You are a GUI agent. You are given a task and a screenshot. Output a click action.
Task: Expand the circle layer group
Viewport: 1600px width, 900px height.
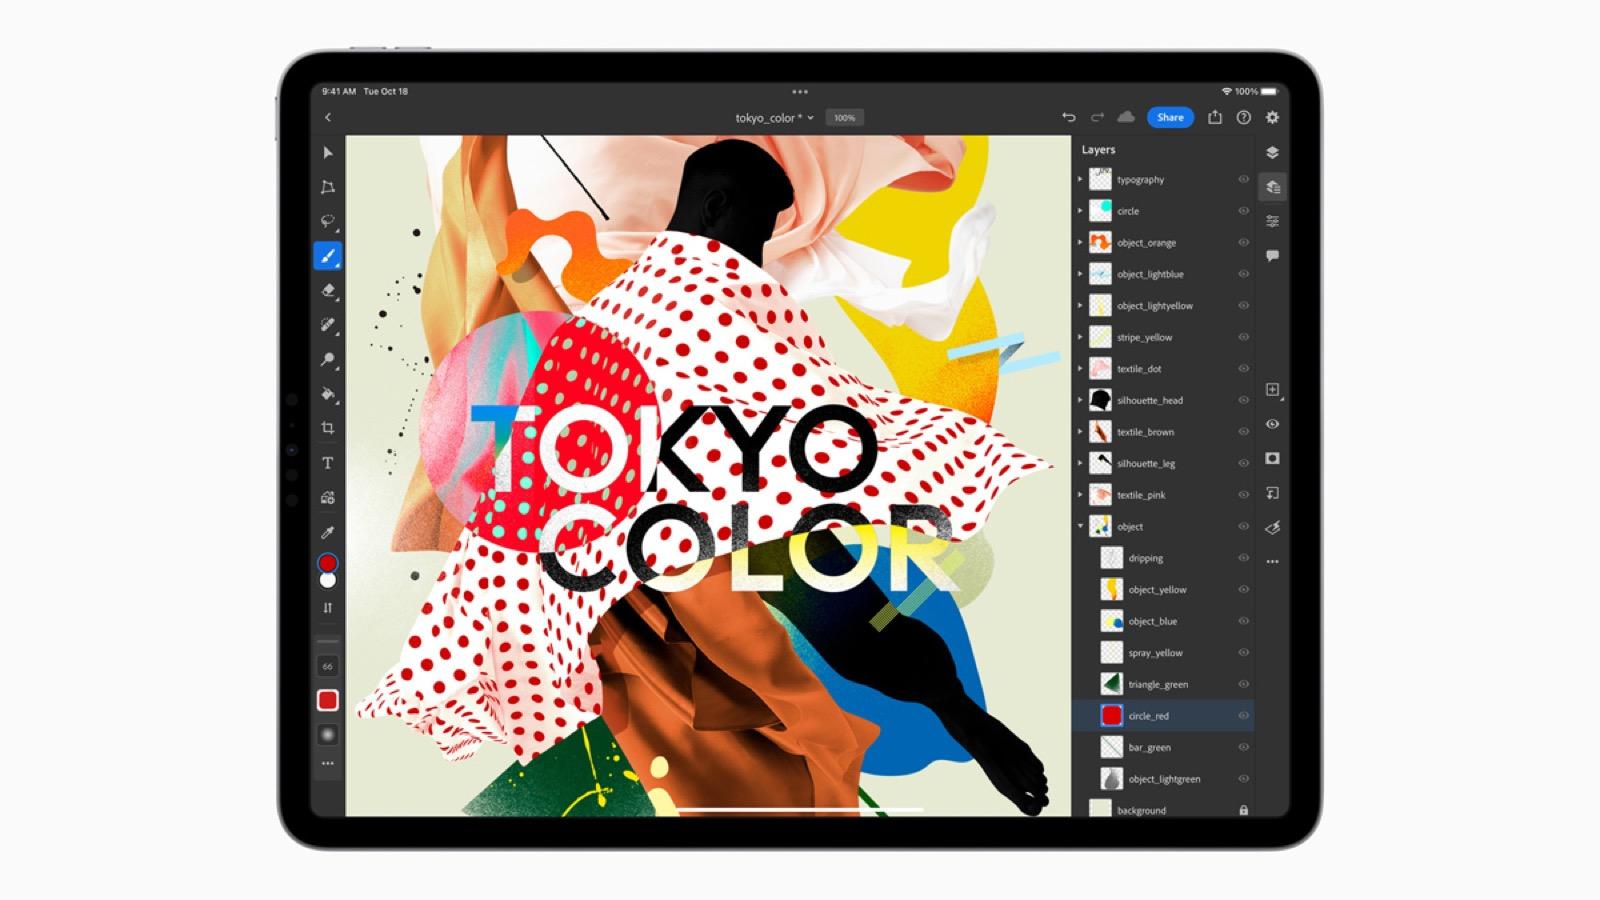pyautogui.click(x=1080, y=211)
